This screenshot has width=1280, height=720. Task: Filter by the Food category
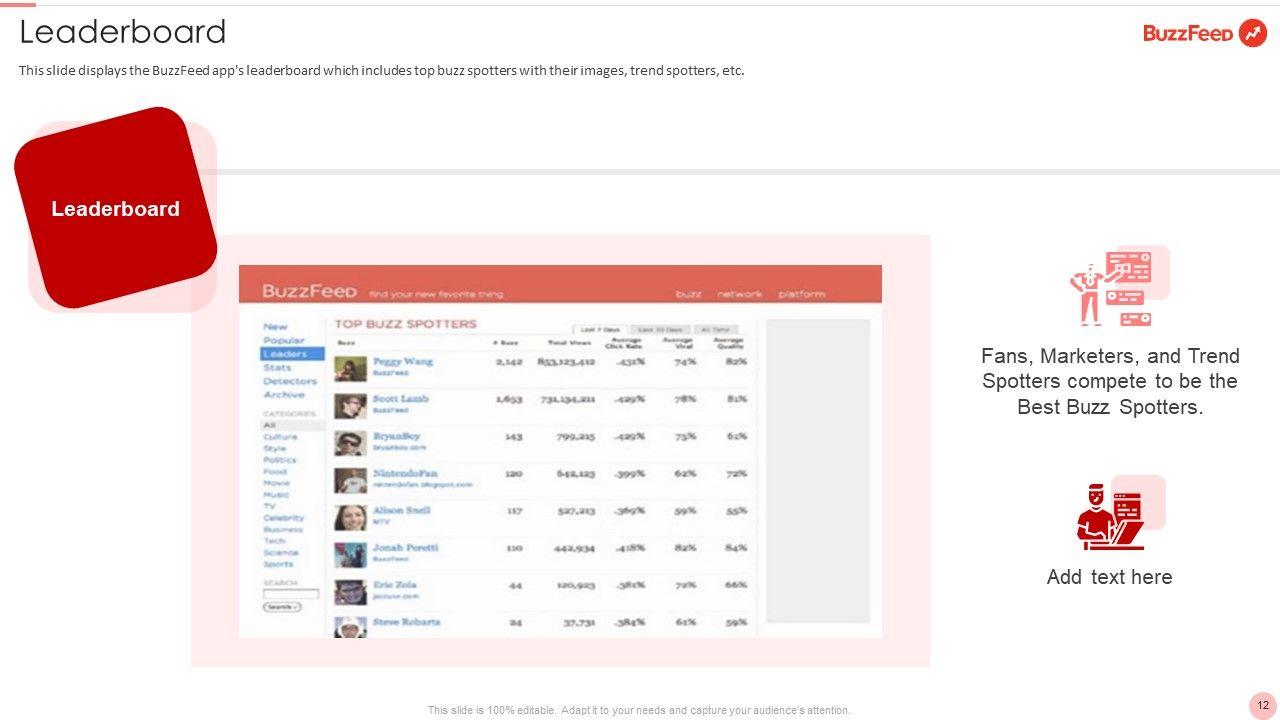coord(275,471)
